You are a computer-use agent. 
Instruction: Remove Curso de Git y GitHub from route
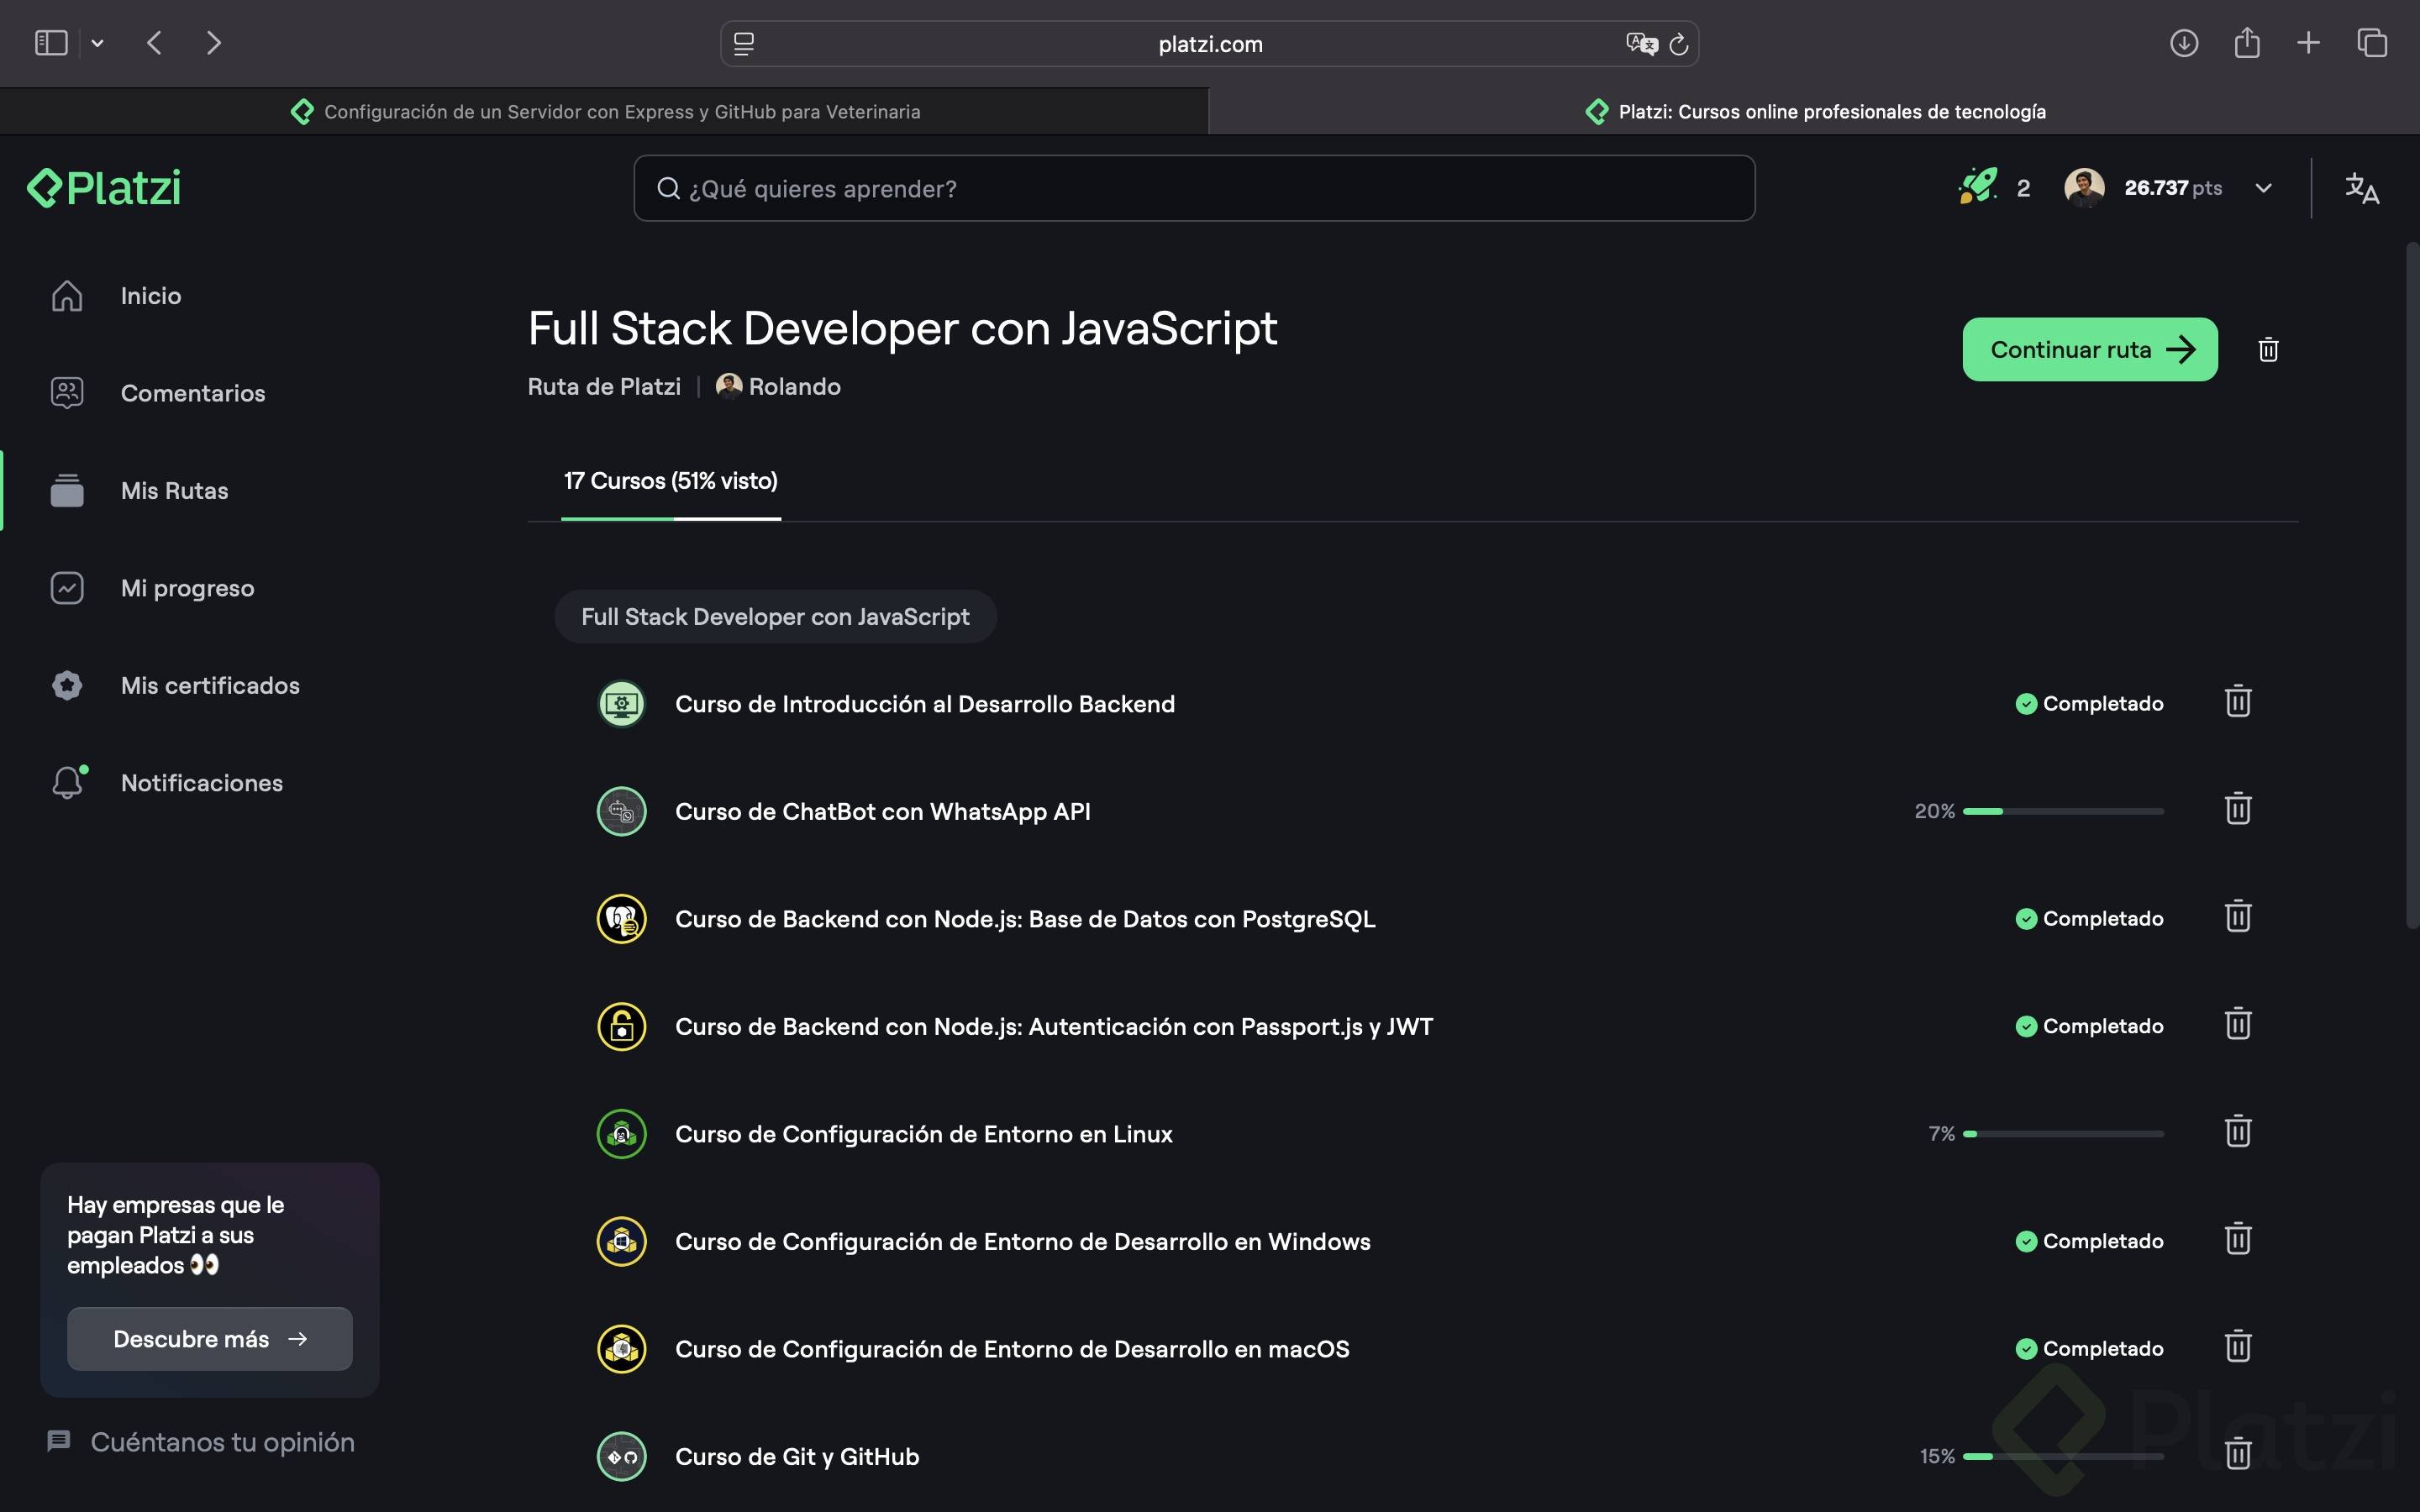click(x=2237, y=1454)
